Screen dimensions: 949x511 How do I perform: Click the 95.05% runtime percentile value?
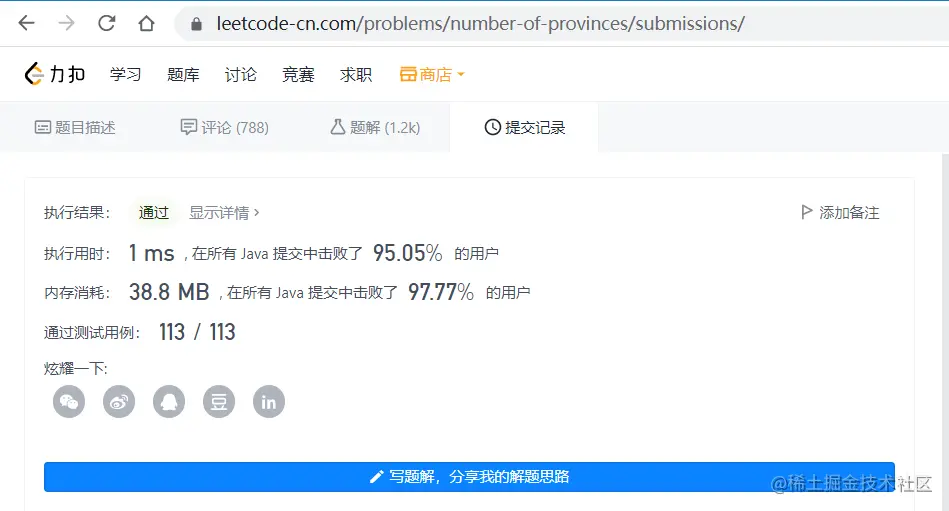click(x=407, y=253)
